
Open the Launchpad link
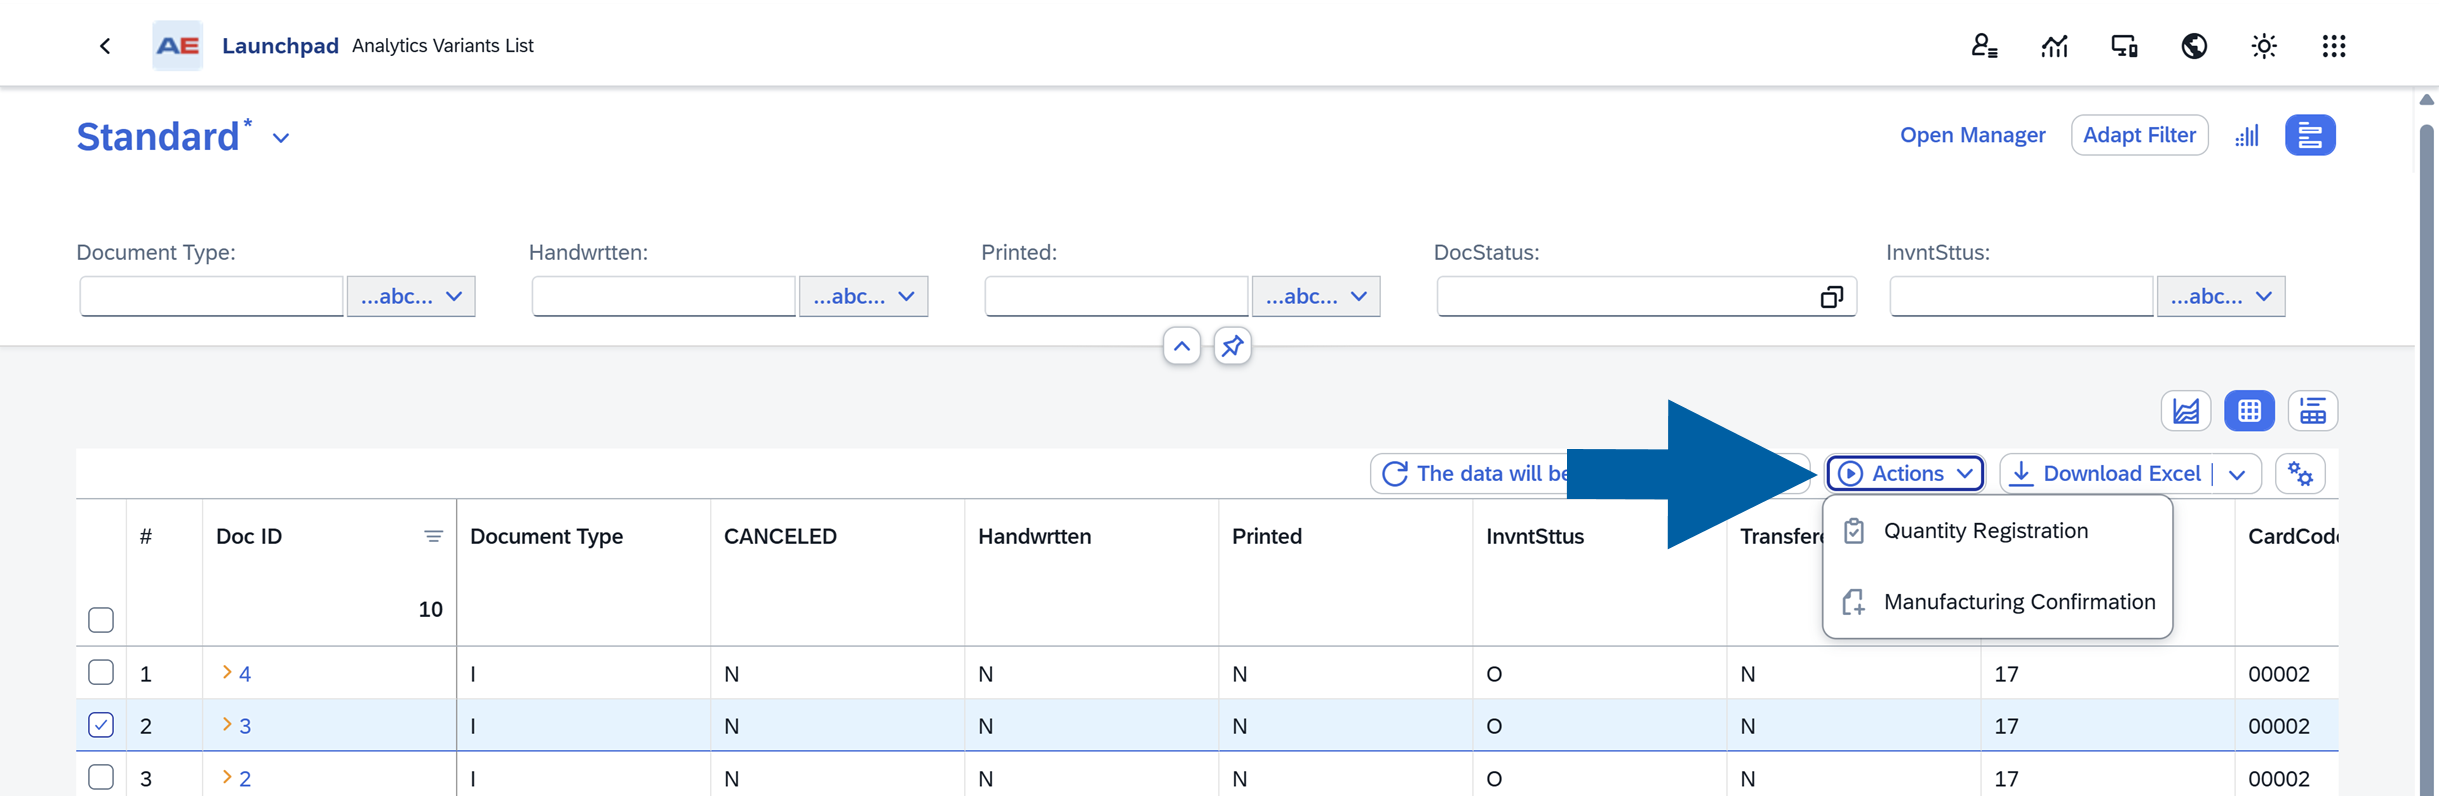280,46
